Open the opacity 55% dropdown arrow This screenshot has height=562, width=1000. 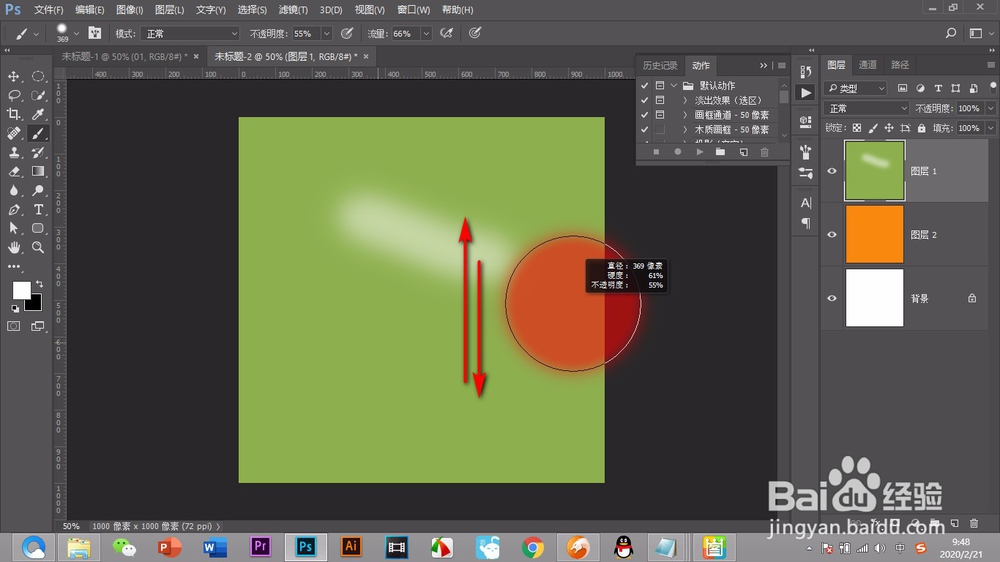[327, 34]
